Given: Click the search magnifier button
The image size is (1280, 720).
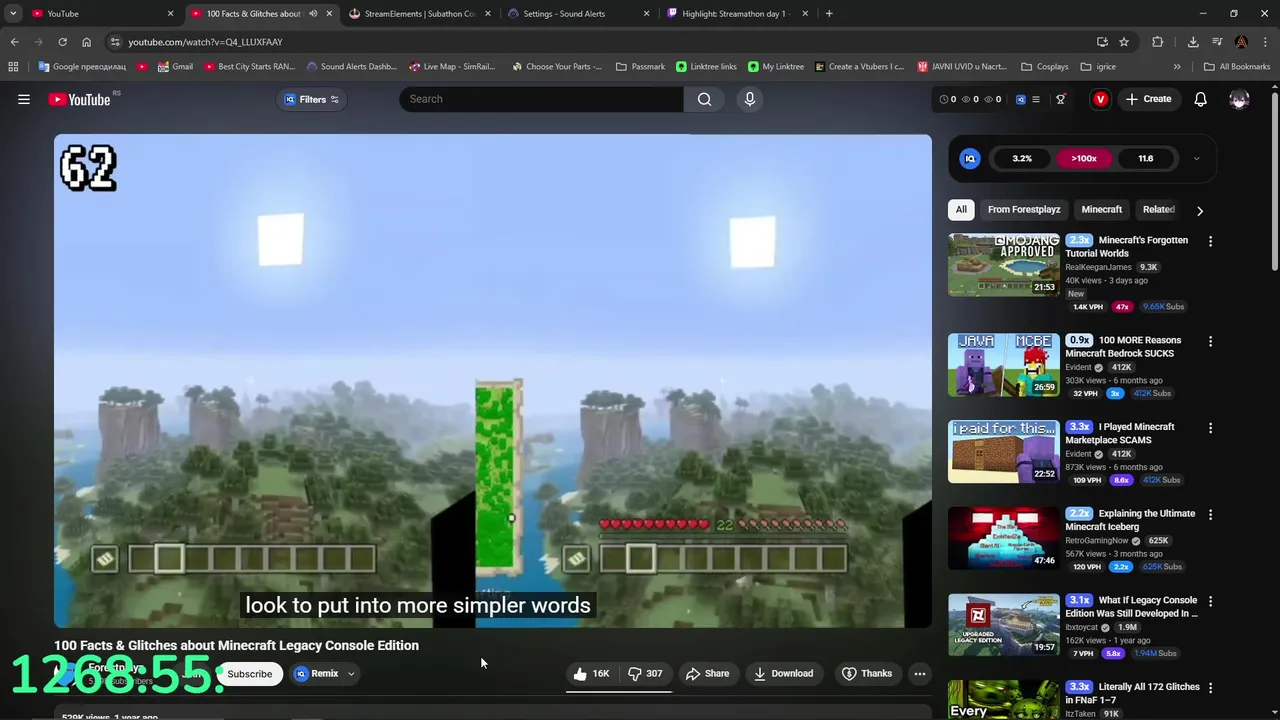Looking at the screenshot, I should click(705, 99).
